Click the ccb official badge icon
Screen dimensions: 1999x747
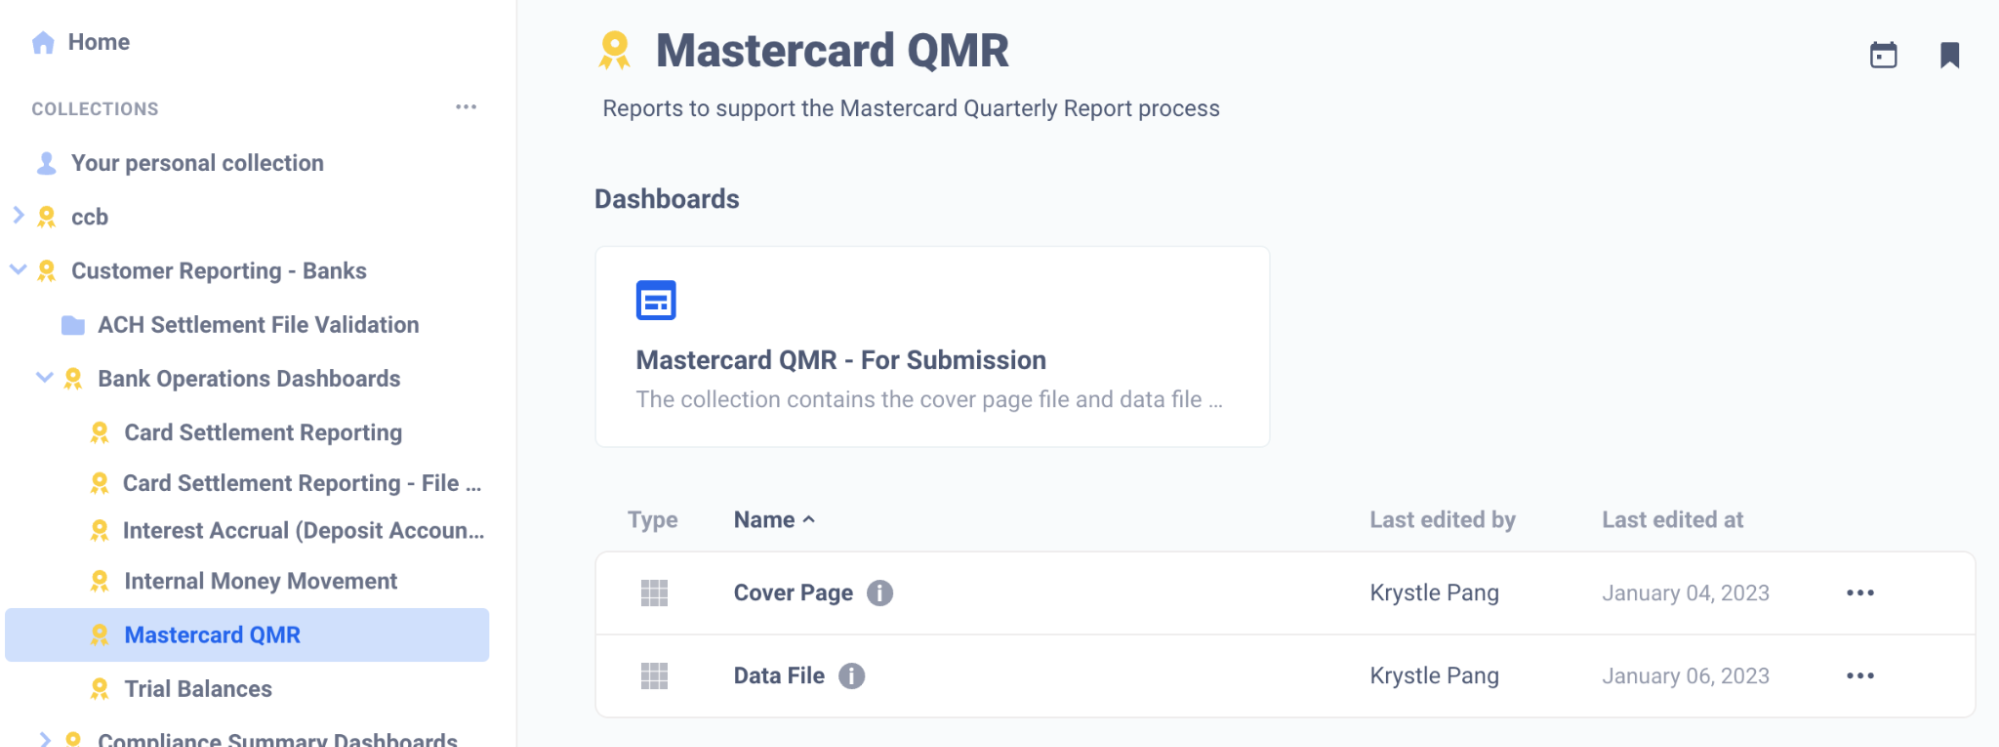click(46, 217)
